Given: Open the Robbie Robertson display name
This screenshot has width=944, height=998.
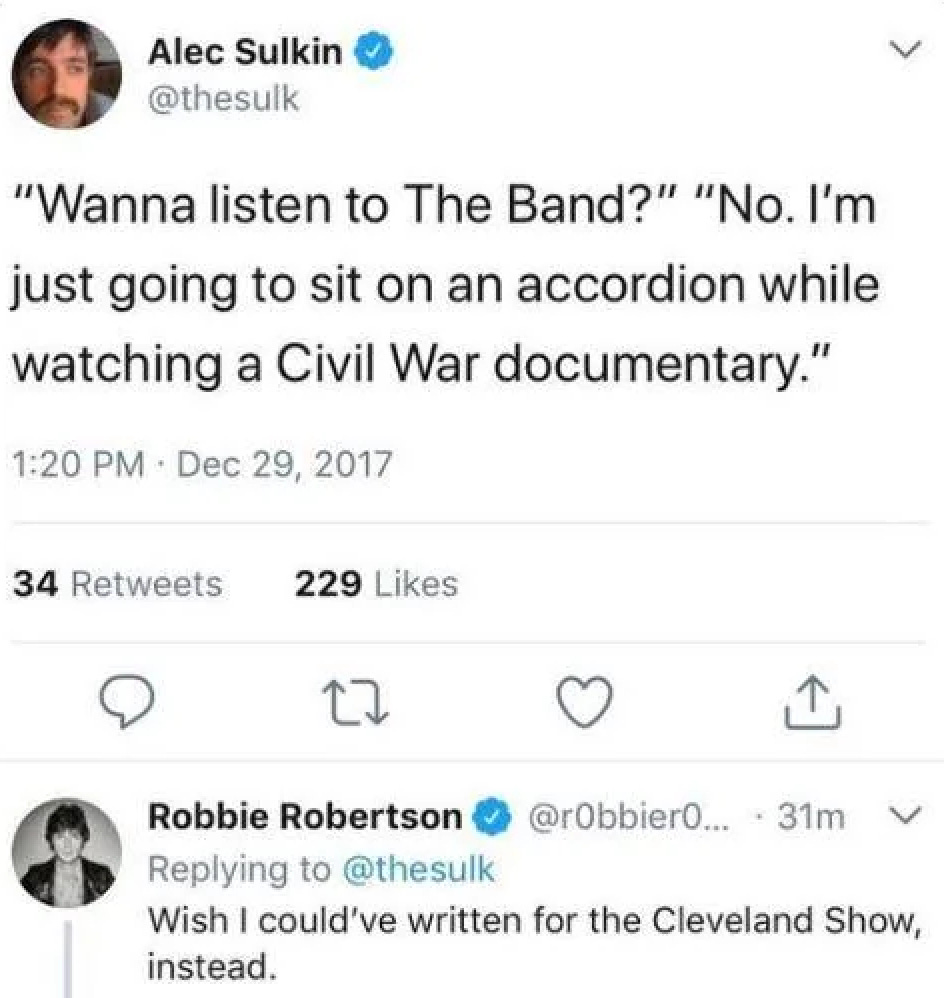Looking at the screenshot, I should point(305,817).
